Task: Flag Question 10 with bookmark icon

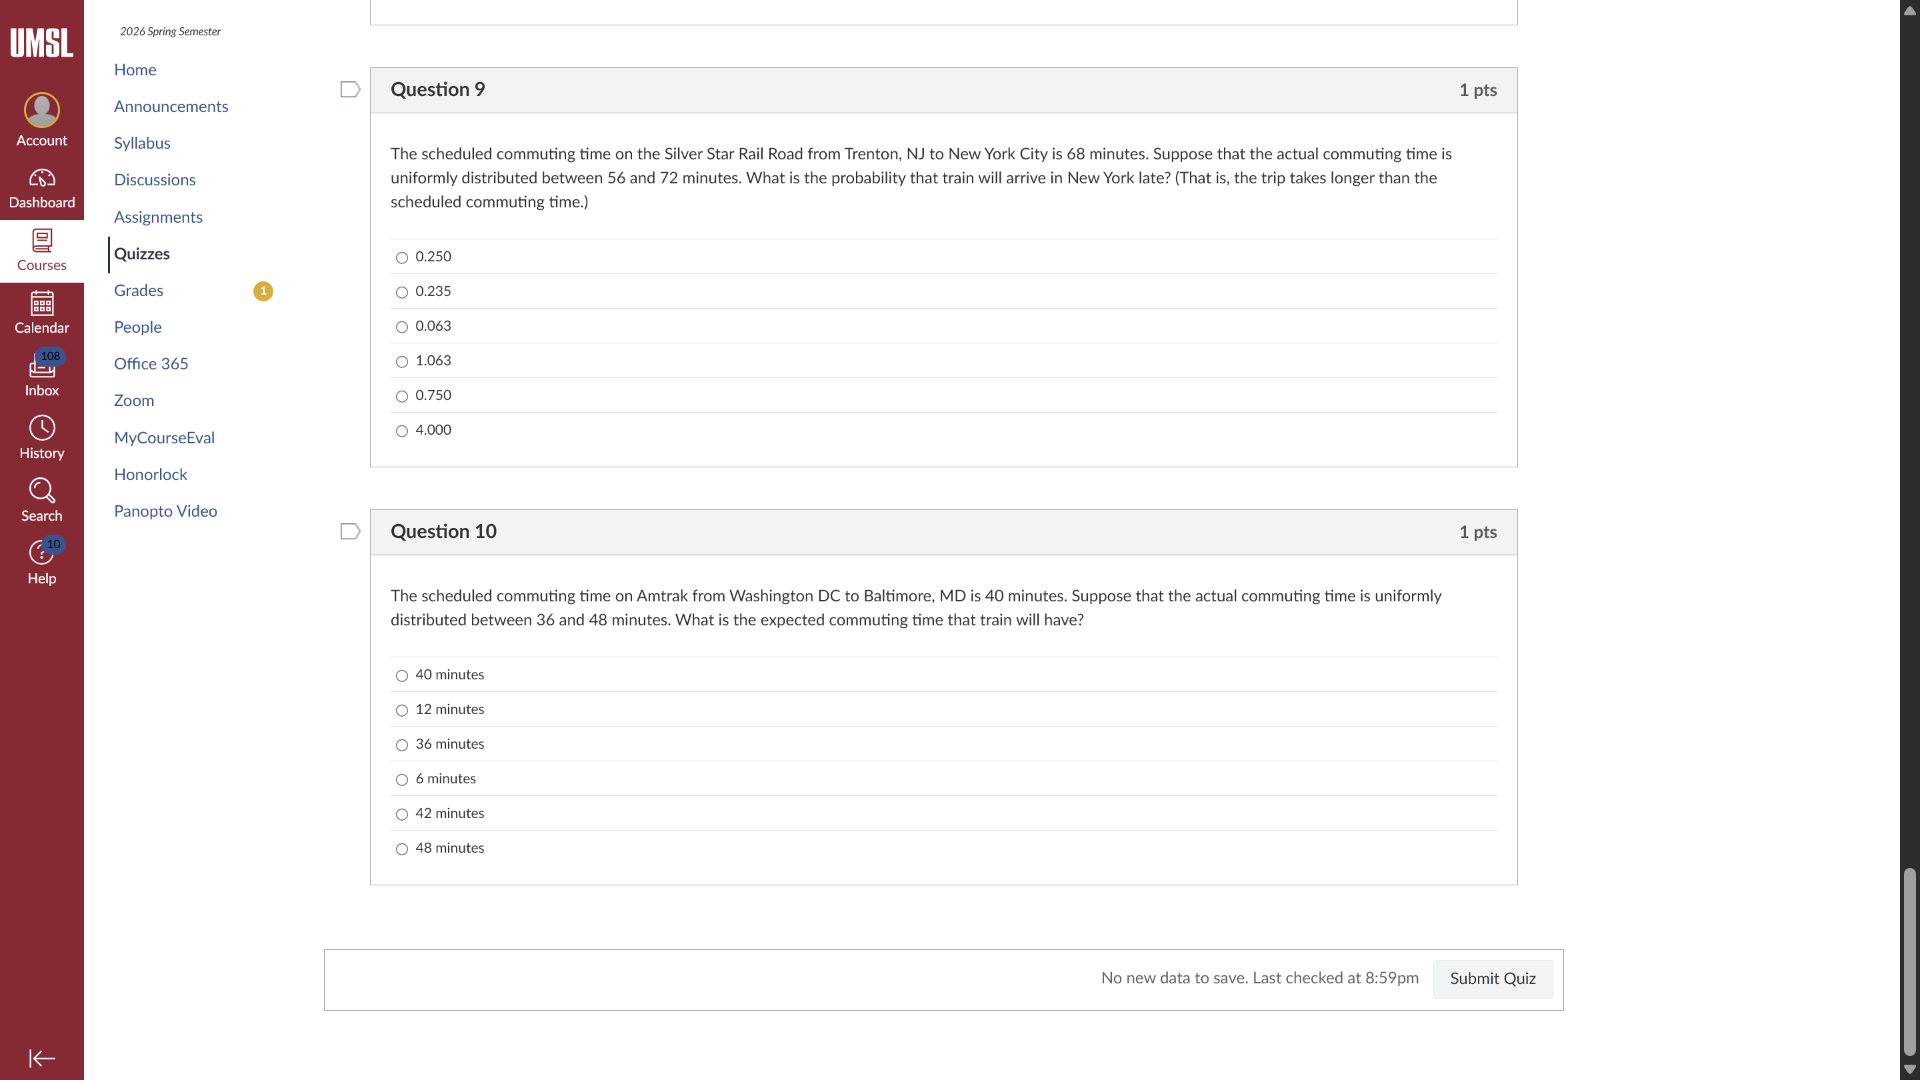Action: pyautogui.click(x=350, y=532)
